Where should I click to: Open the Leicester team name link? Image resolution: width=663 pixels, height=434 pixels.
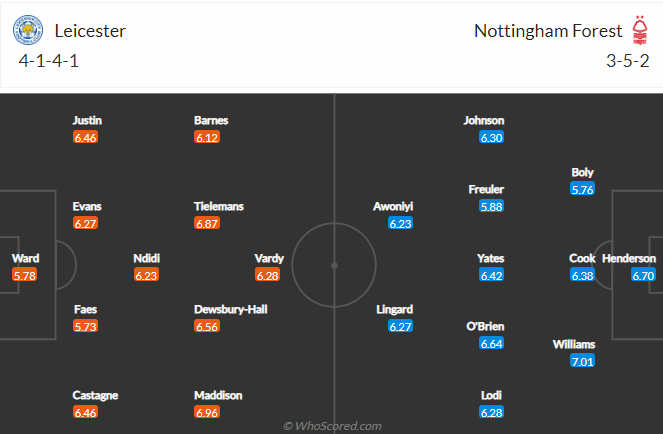click(x=90, y=31)
